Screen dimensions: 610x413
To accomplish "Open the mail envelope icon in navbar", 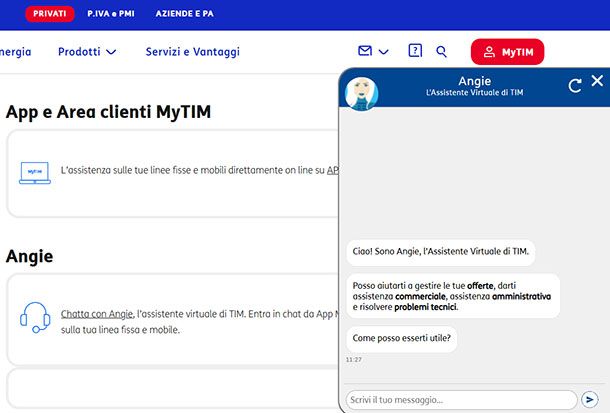I will tap(365, 52).
